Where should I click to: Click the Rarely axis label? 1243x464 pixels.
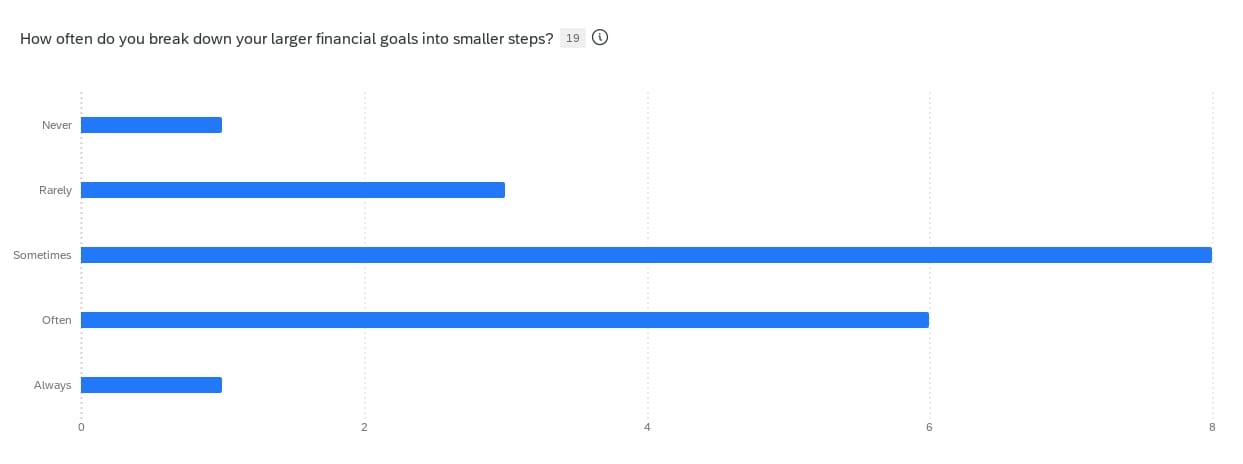click(x=55, y=190)
